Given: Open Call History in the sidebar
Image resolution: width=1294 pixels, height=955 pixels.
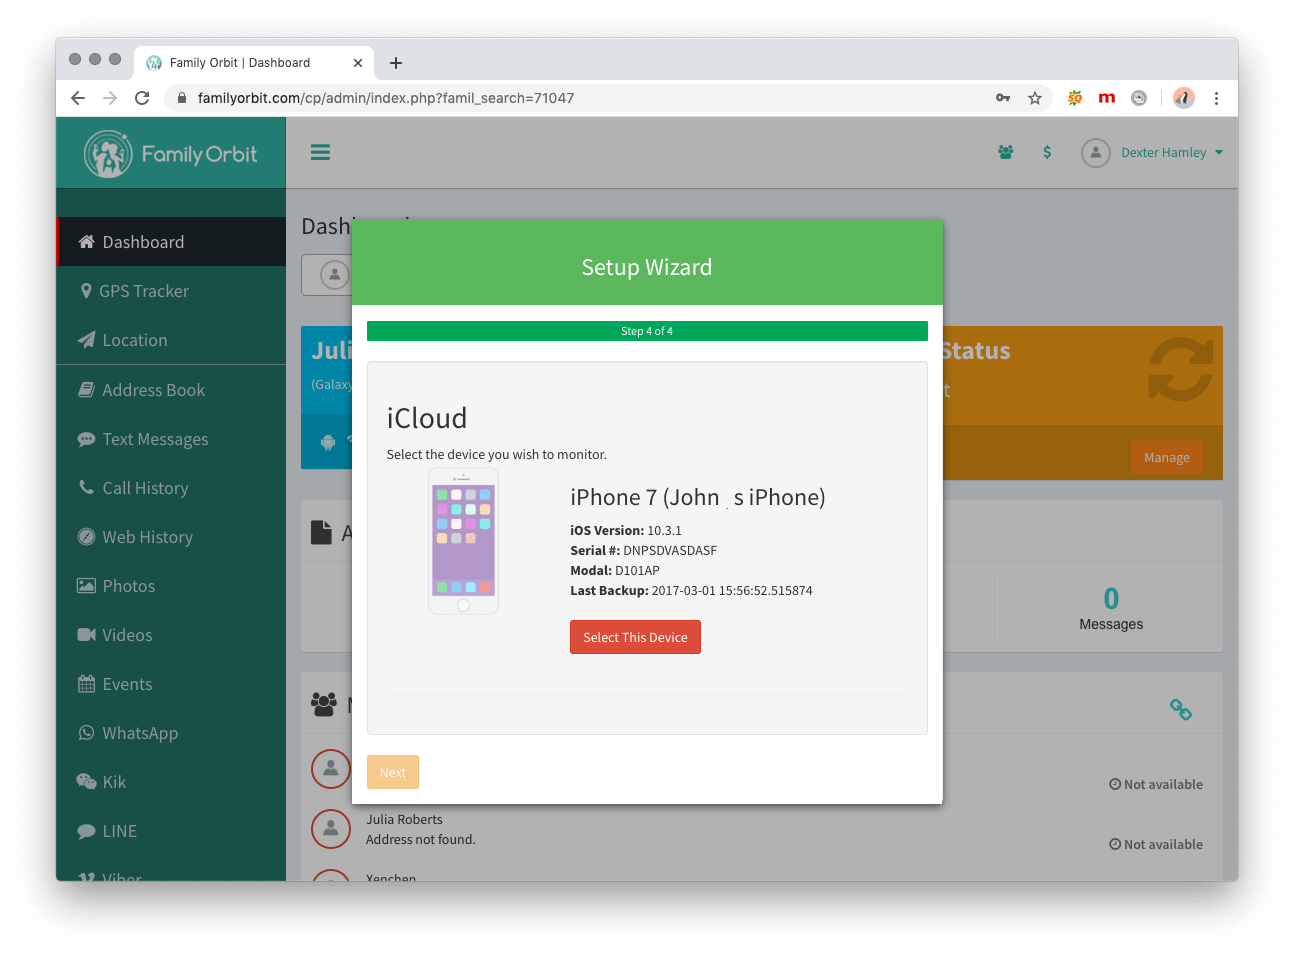Looking at the screenshot, I should (171, 488).
